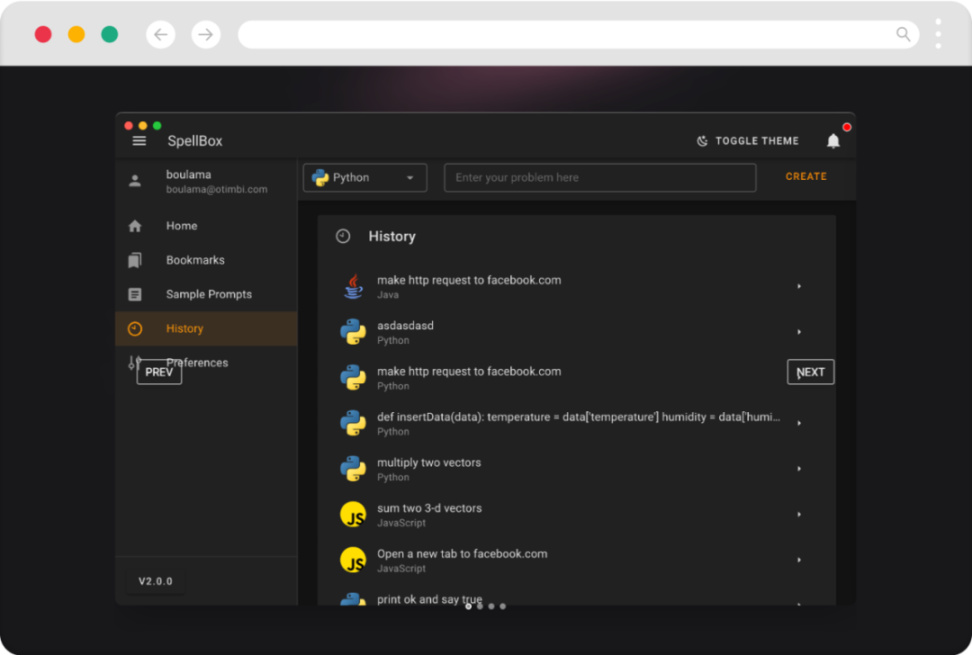The width and height of the screenshot is (972, 655).
Task: Go to Home in sidebar
Action: coord(206,226)
